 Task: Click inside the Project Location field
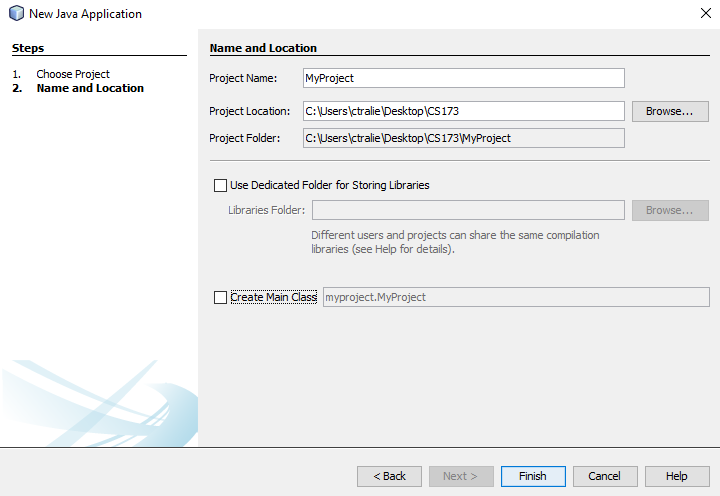464,111
